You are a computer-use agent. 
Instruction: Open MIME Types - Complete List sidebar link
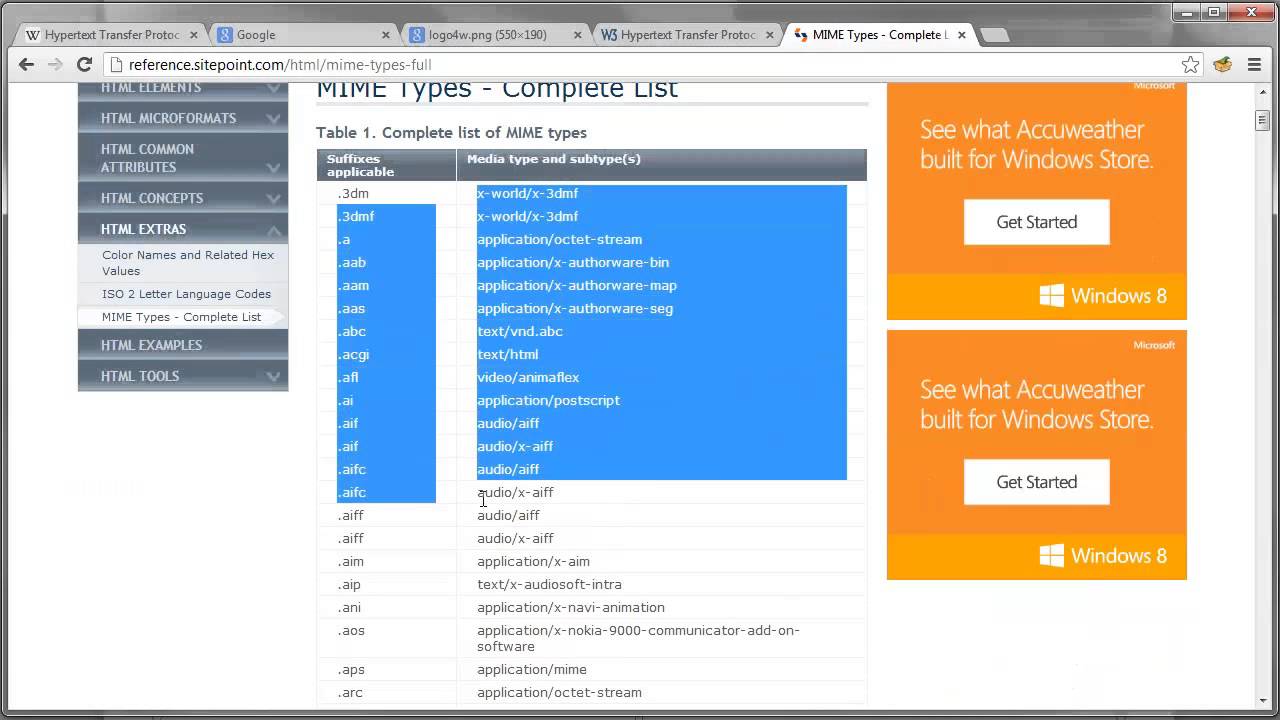(x=181, y=317)
